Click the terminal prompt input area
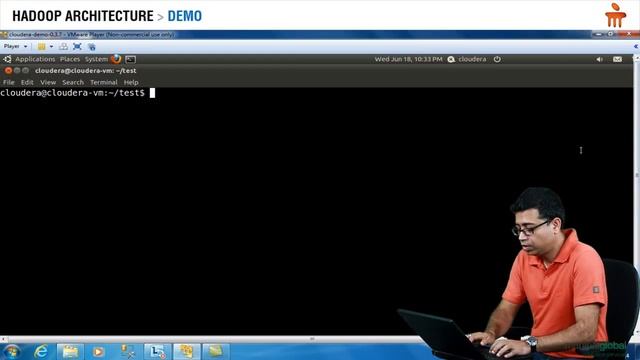 click(152, 93)
